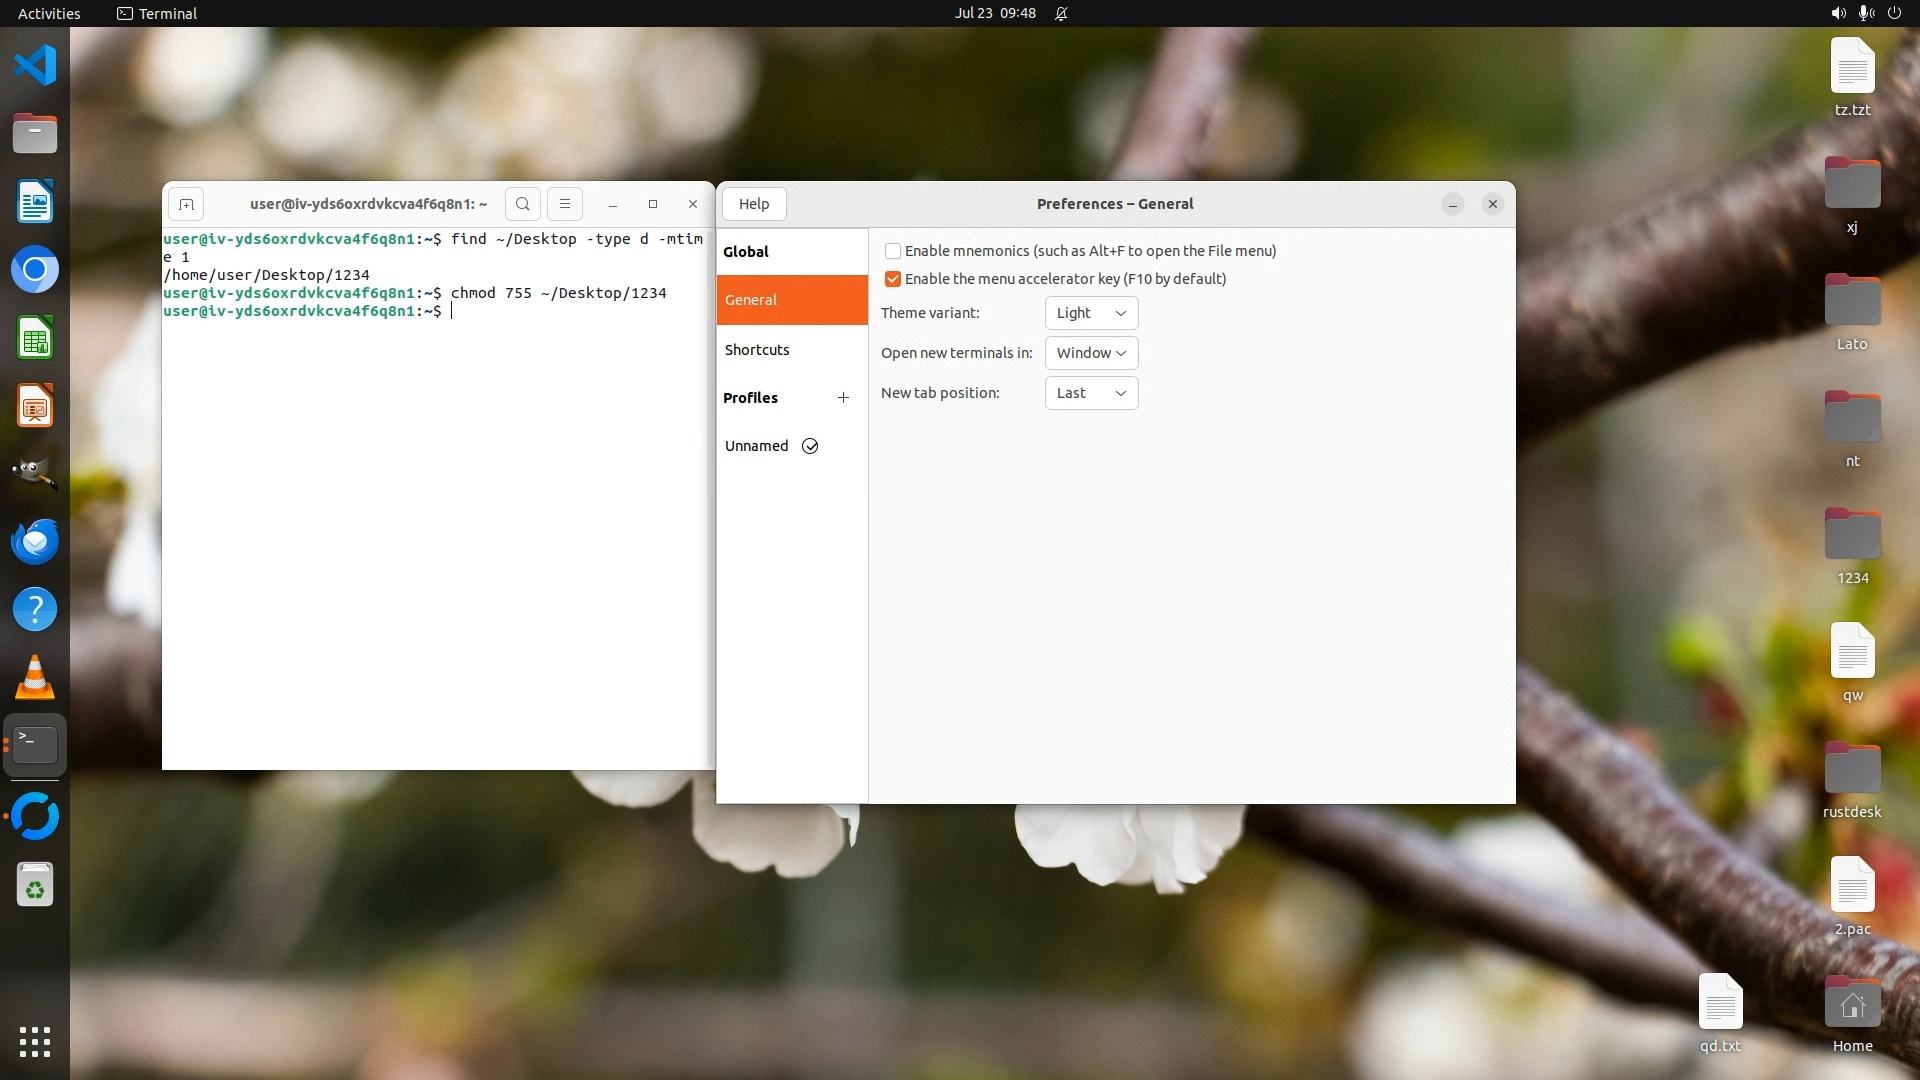Disable the menu accelerator key checkbox
Image resolution: width=1920 pixels, height=1080 pixels.
(x=893, y=279)
